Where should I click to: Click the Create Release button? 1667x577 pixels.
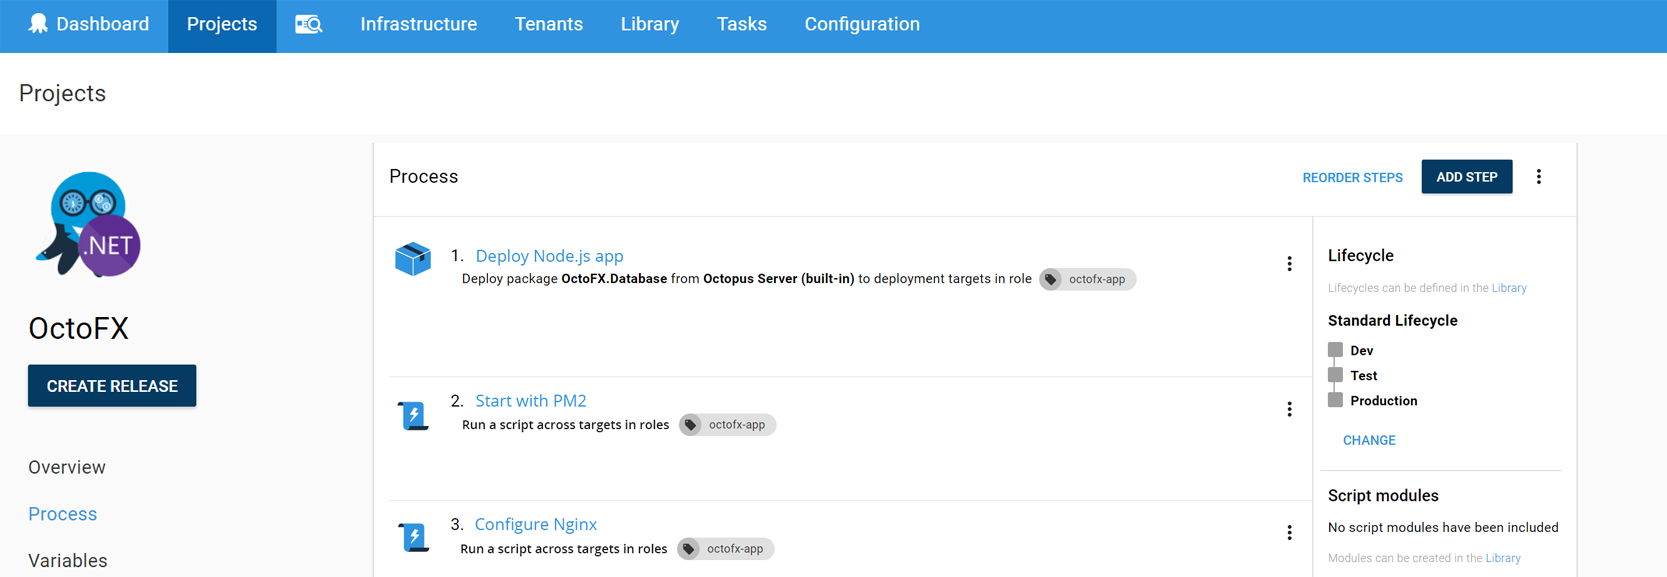112,386
